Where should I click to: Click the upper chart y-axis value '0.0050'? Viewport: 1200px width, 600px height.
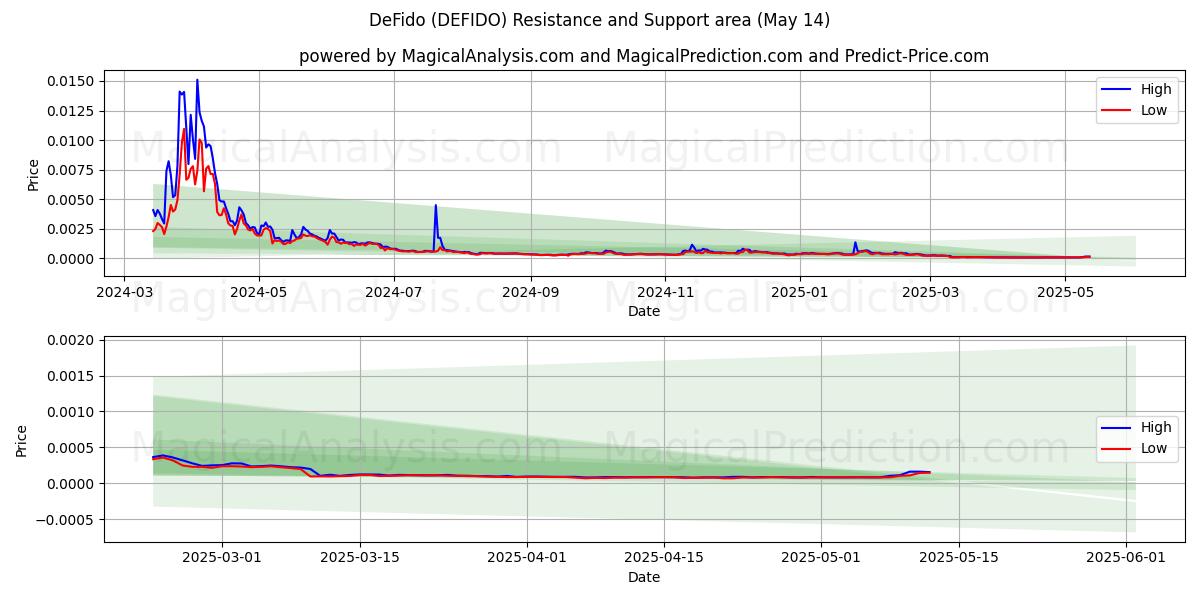[x=73, y=200]
